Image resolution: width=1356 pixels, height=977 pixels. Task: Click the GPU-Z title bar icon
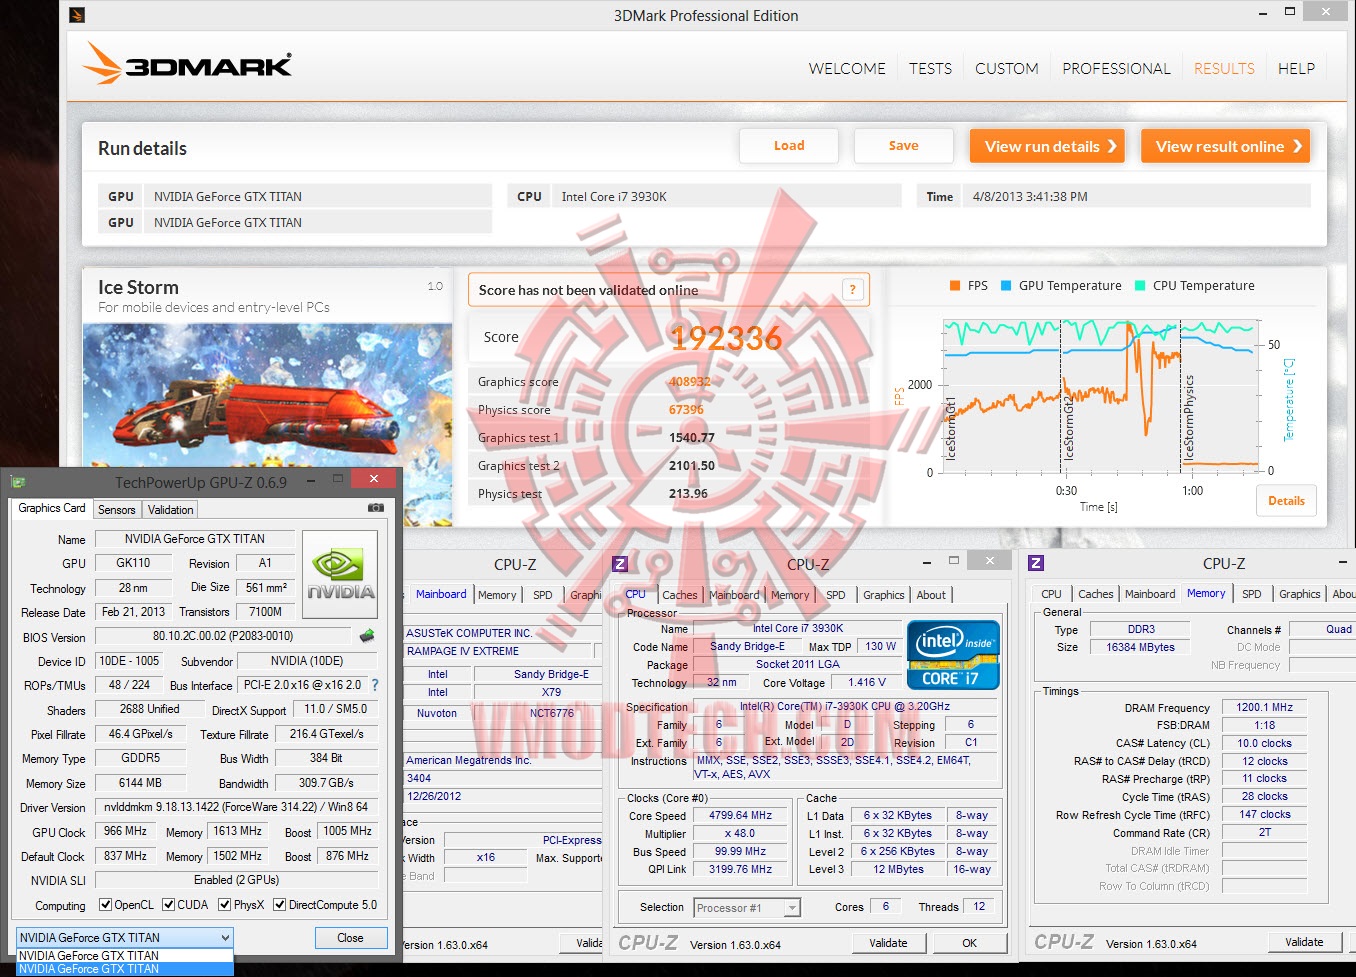[17, 482]
